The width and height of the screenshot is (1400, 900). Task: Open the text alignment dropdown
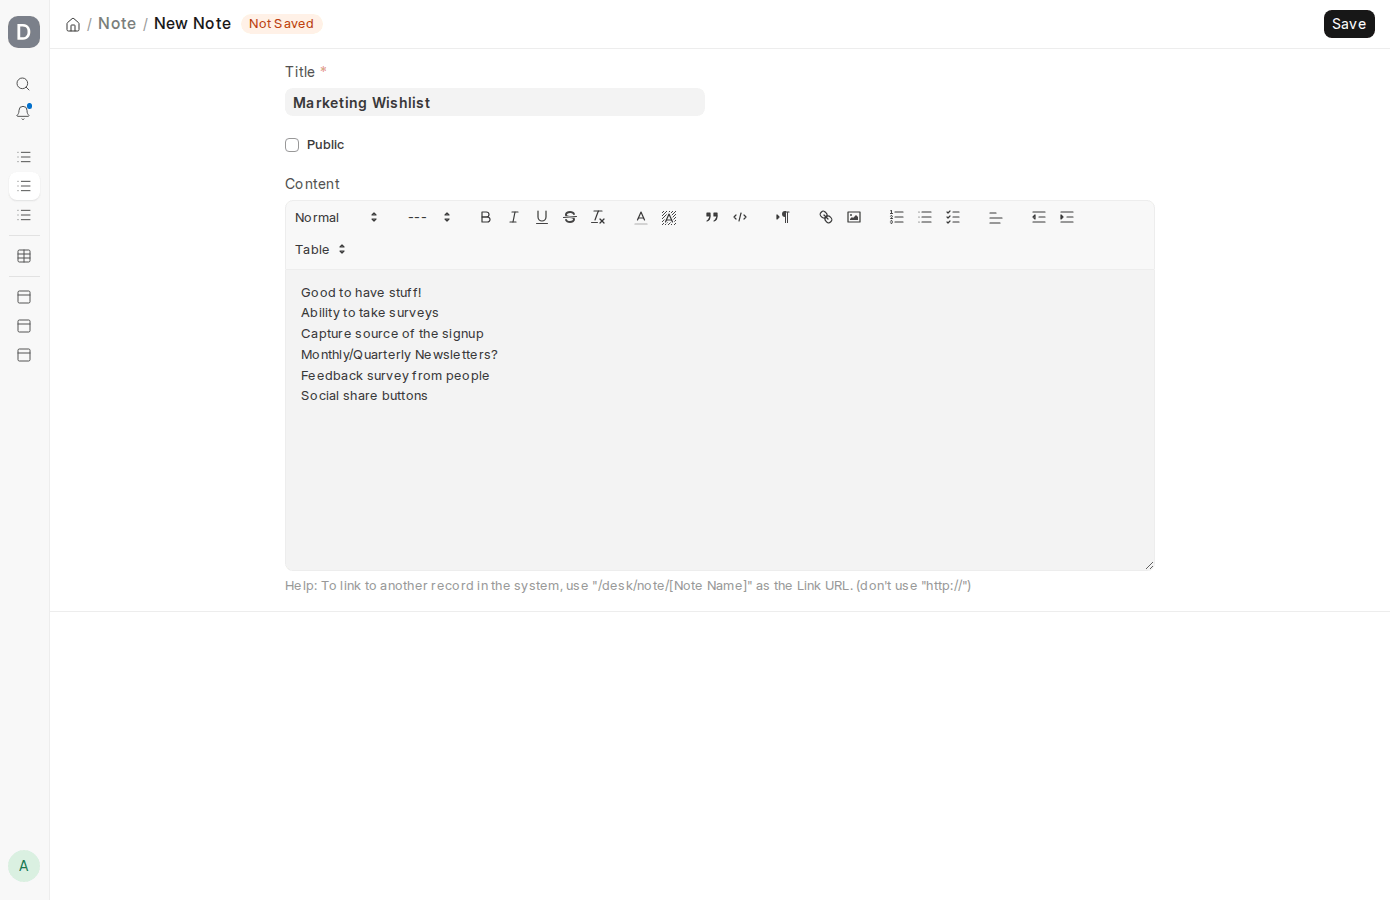tap(996, 217)
